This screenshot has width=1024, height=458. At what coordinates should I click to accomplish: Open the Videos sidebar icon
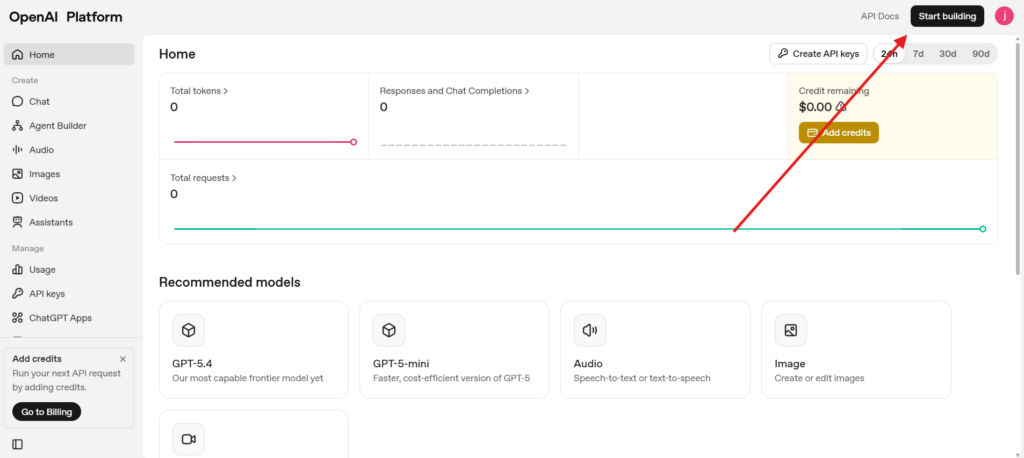click(x=18, y=198)
